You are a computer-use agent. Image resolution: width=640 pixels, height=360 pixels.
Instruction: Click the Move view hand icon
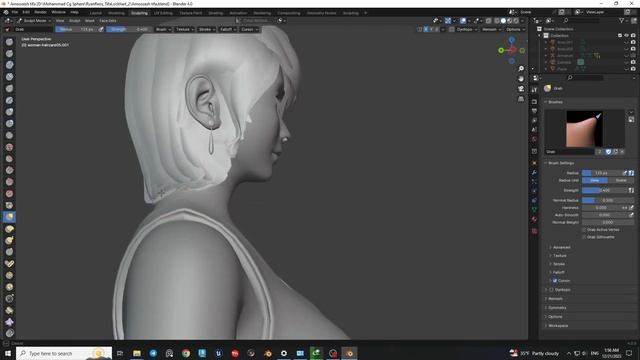[521, 78]
